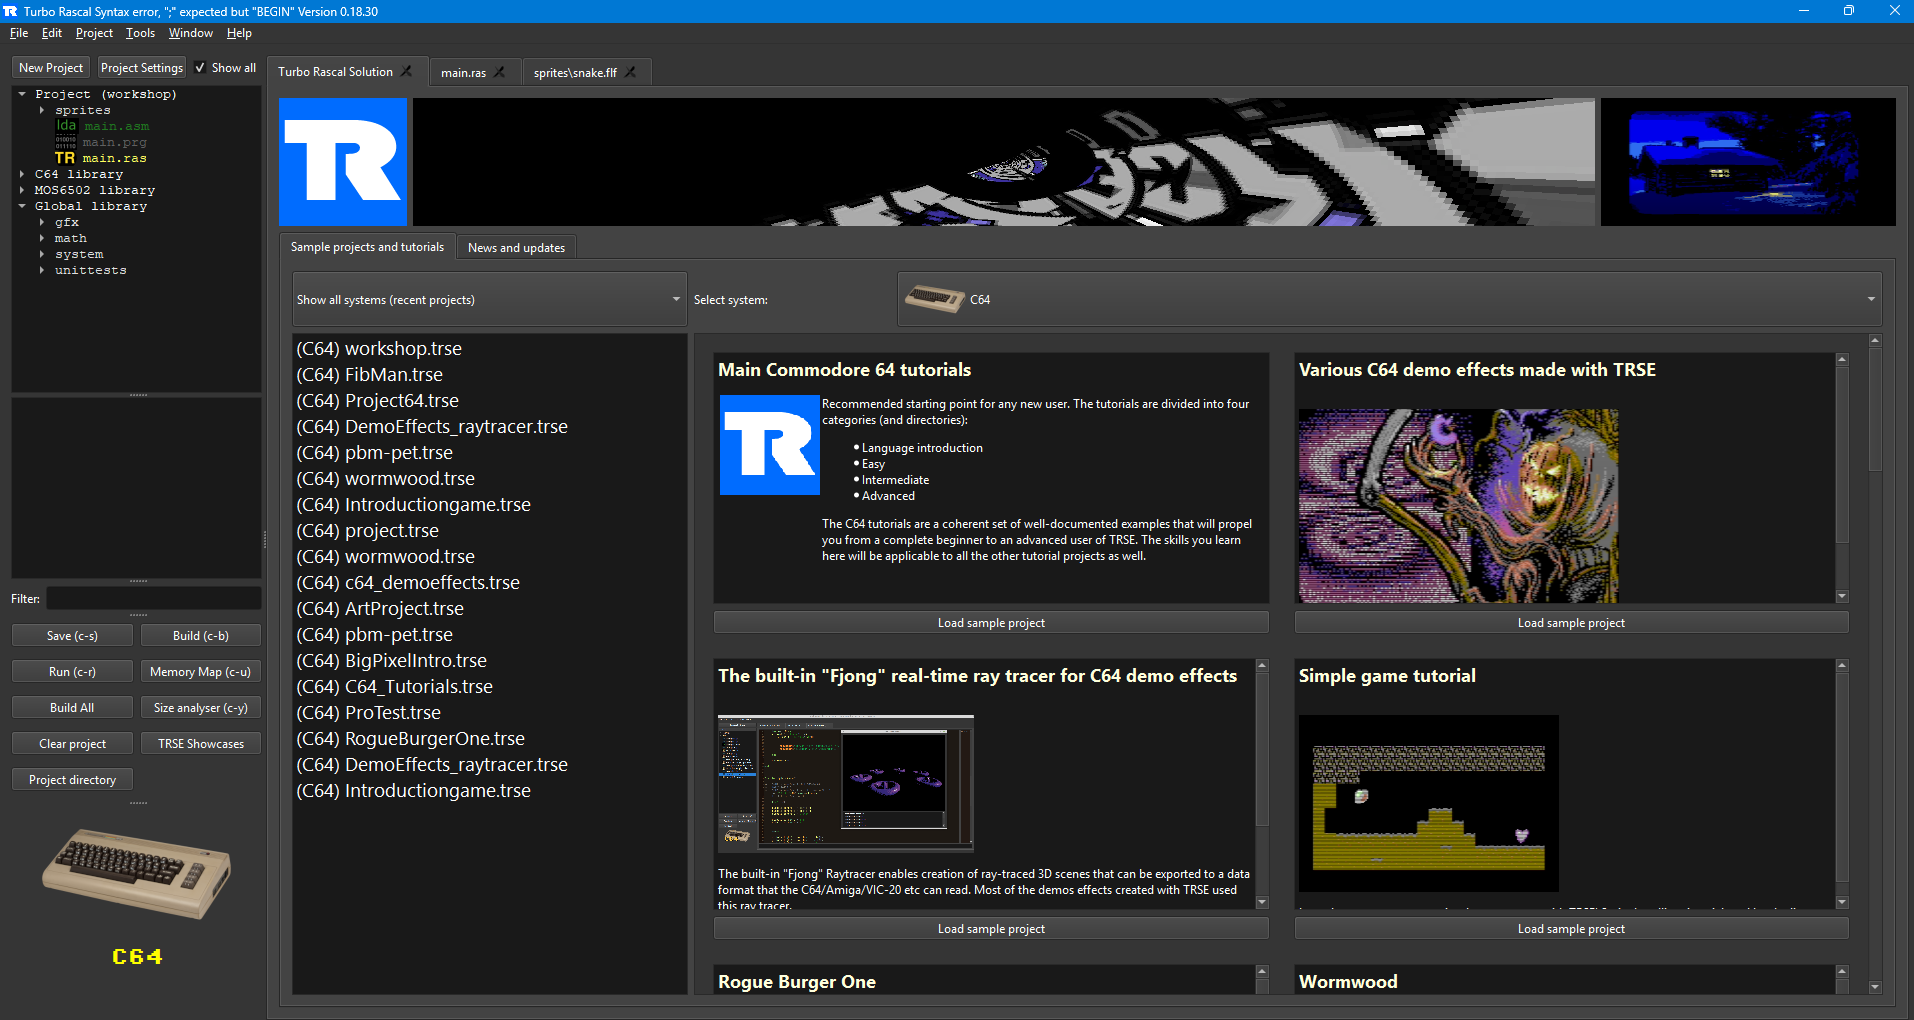Select (C64) RogueBurgerOne.trse project
This screenshot has width=1914, height=1020.
[410, 738]
